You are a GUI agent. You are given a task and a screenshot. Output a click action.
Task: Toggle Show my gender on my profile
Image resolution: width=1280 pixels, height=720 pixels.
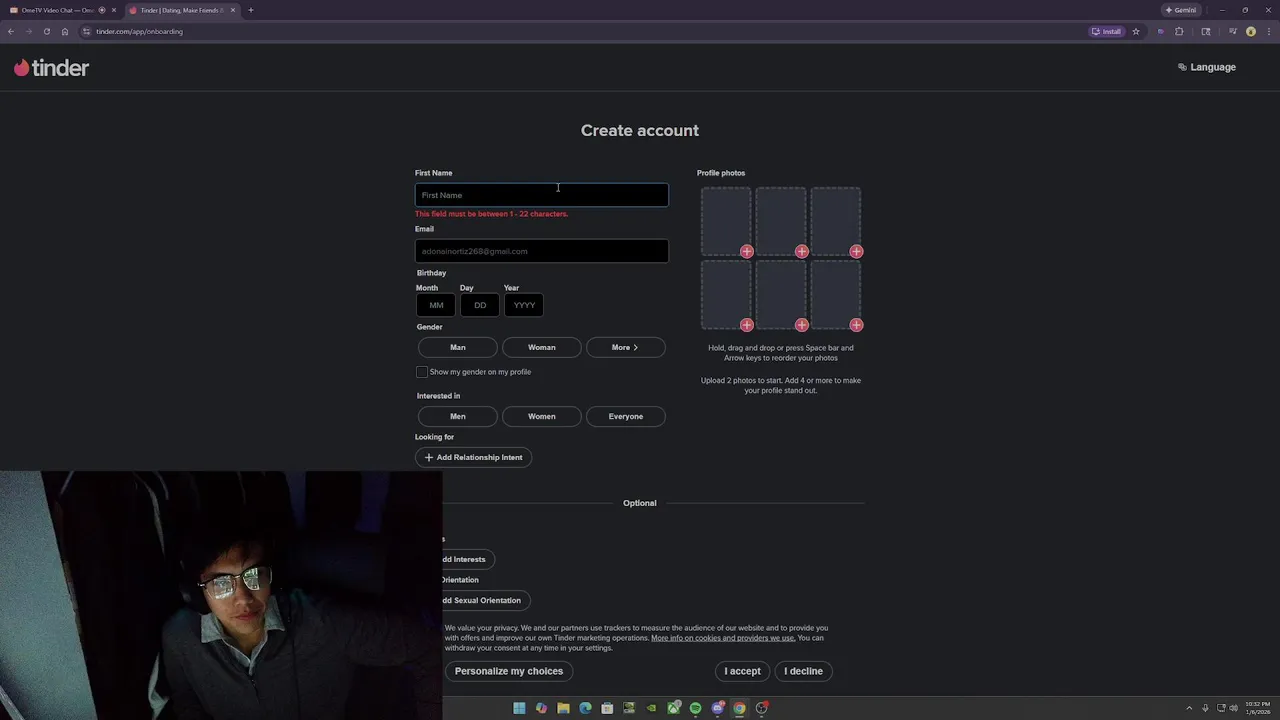422,372
